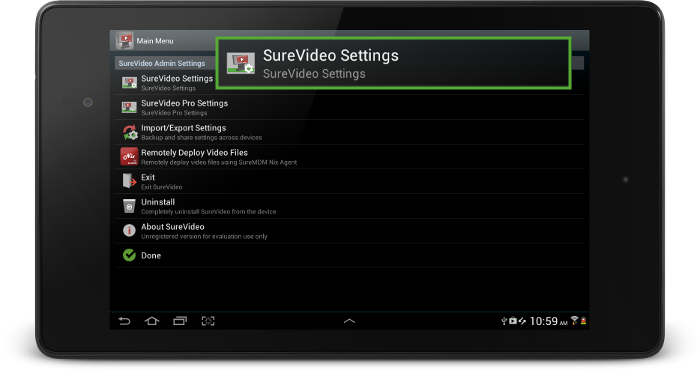
Task: Click the red Nix Agent icon
Action: click(x=129, y=157)
